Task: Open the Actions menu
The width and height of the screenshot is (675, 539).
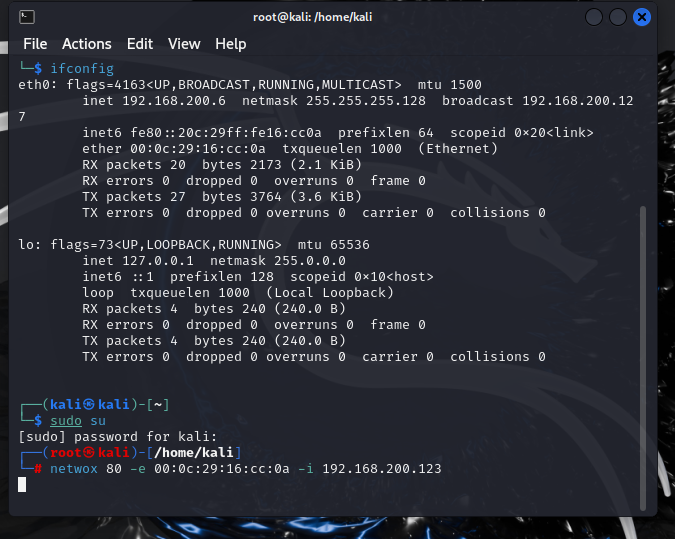Action: pyautogui.click(x=87, y=44)
